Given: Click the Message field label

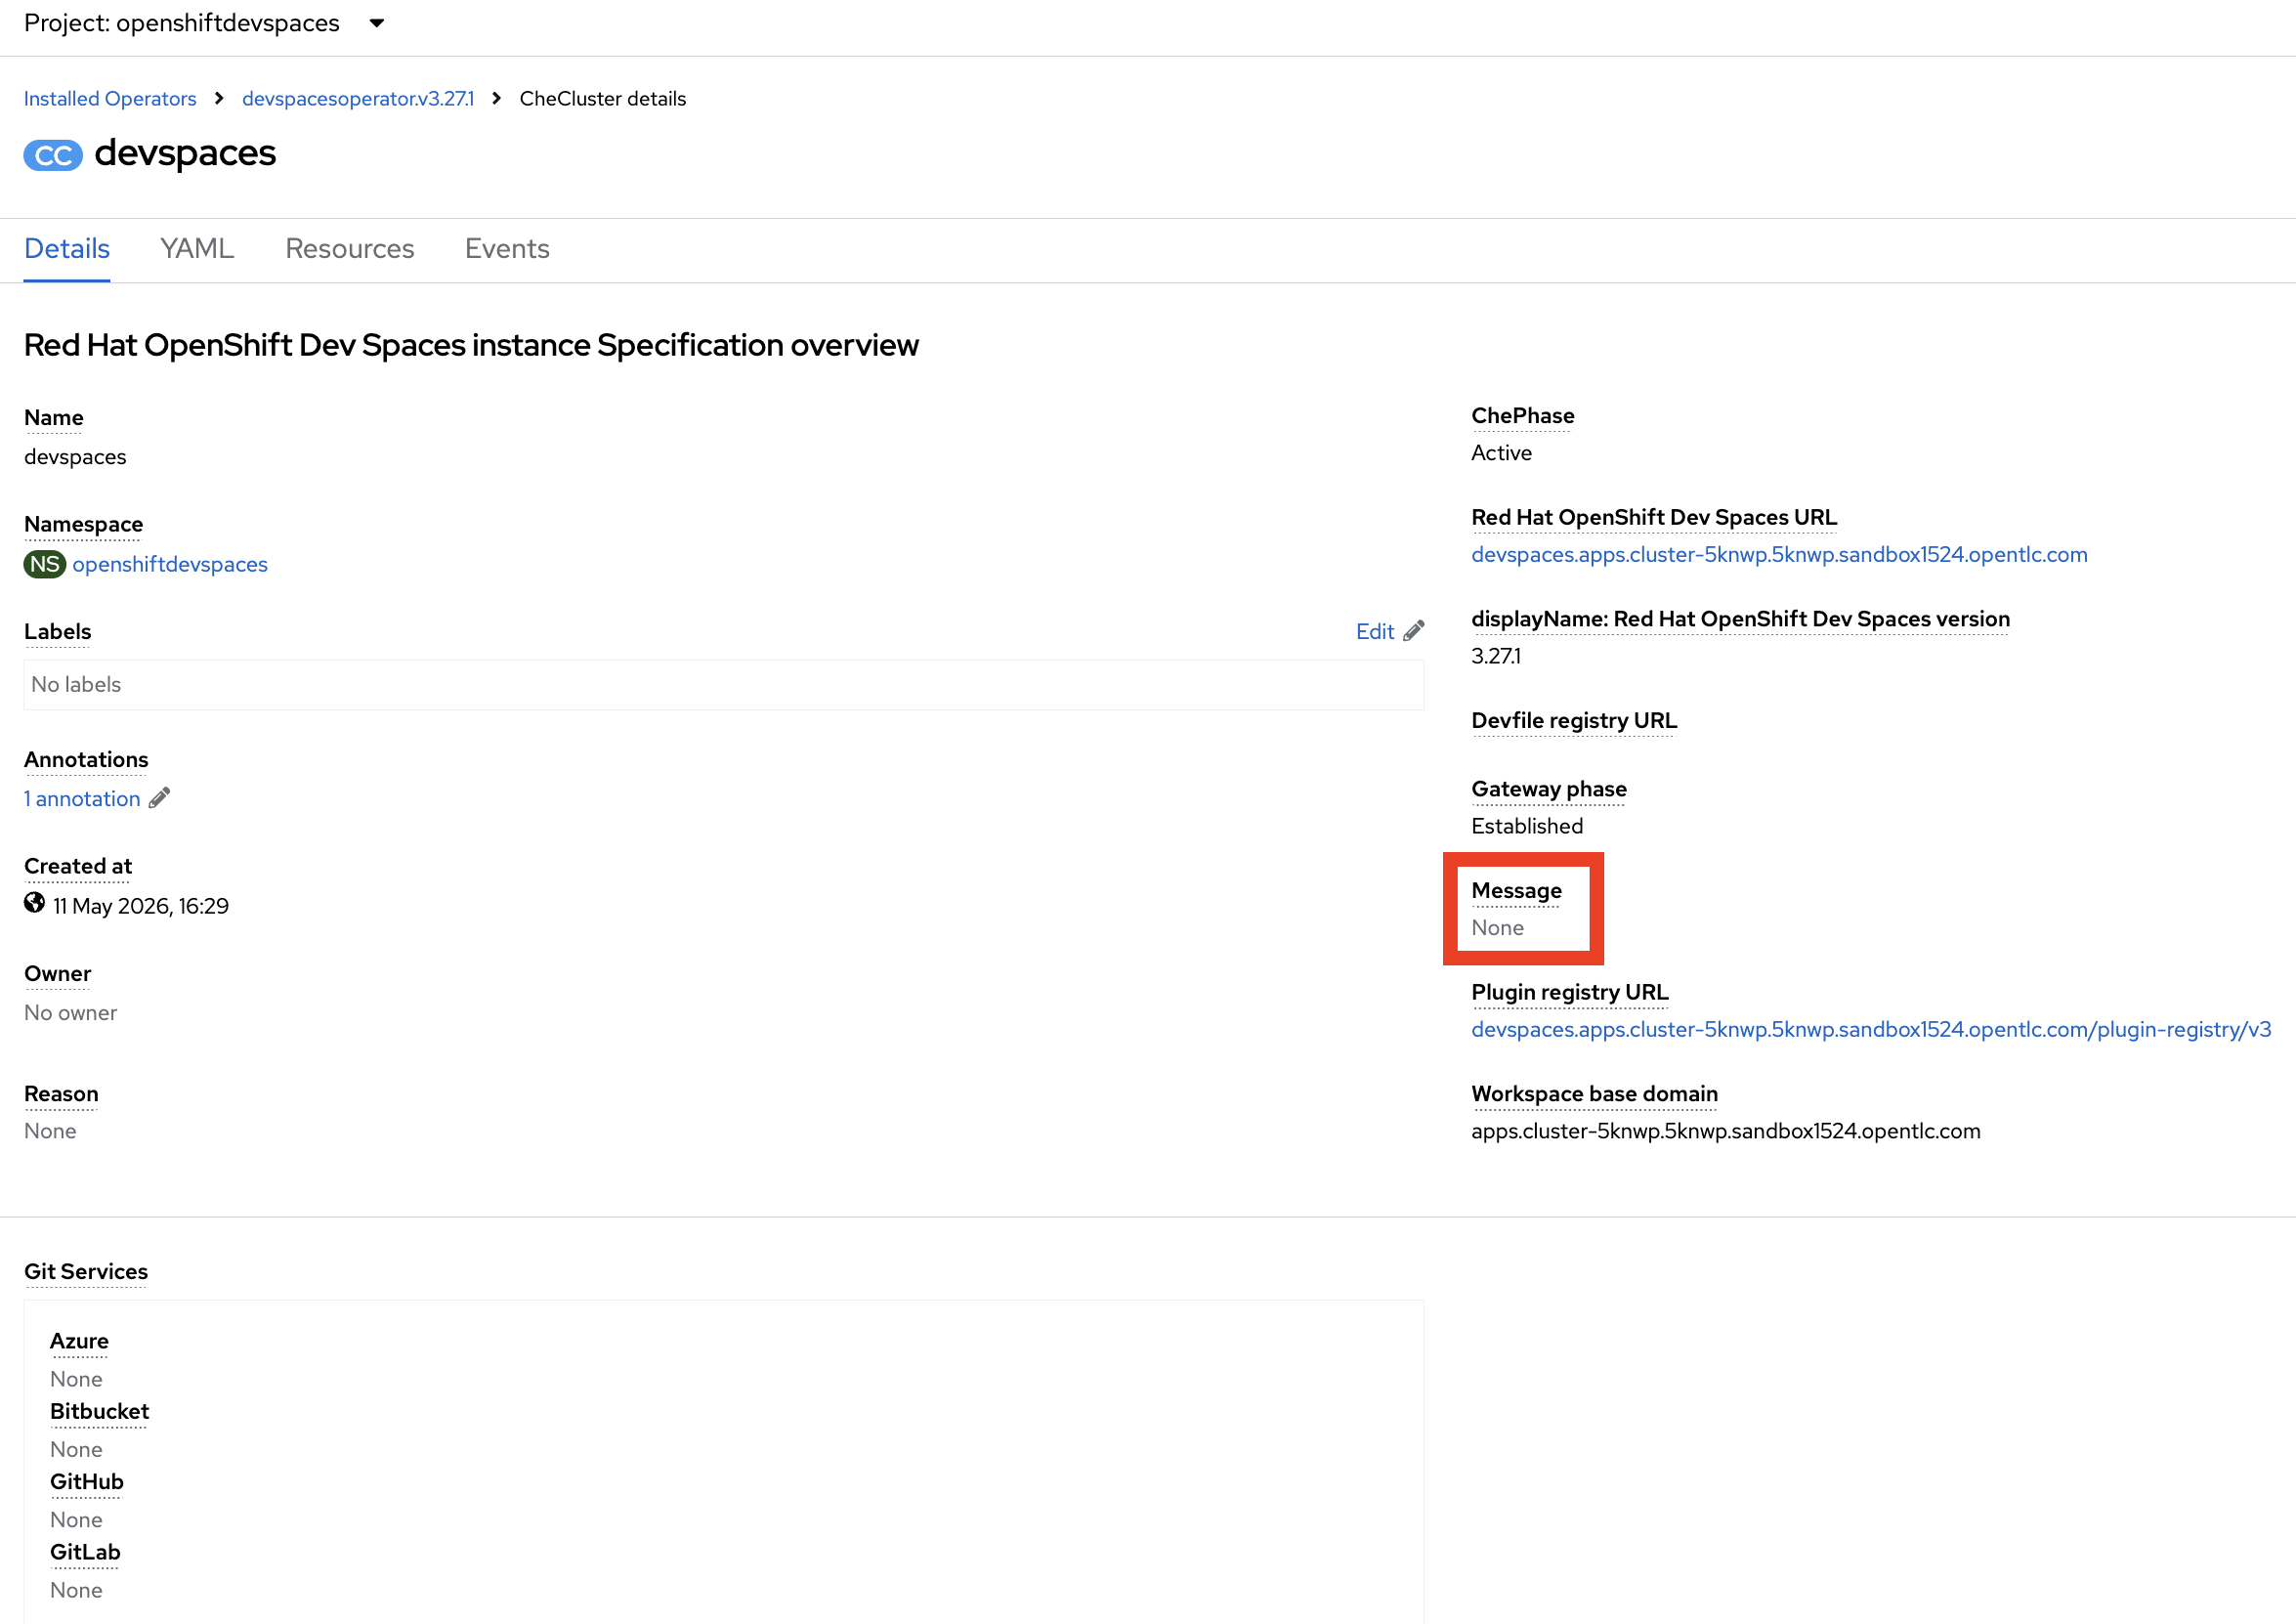Looking at the screenshot, I should (1516, 890).
